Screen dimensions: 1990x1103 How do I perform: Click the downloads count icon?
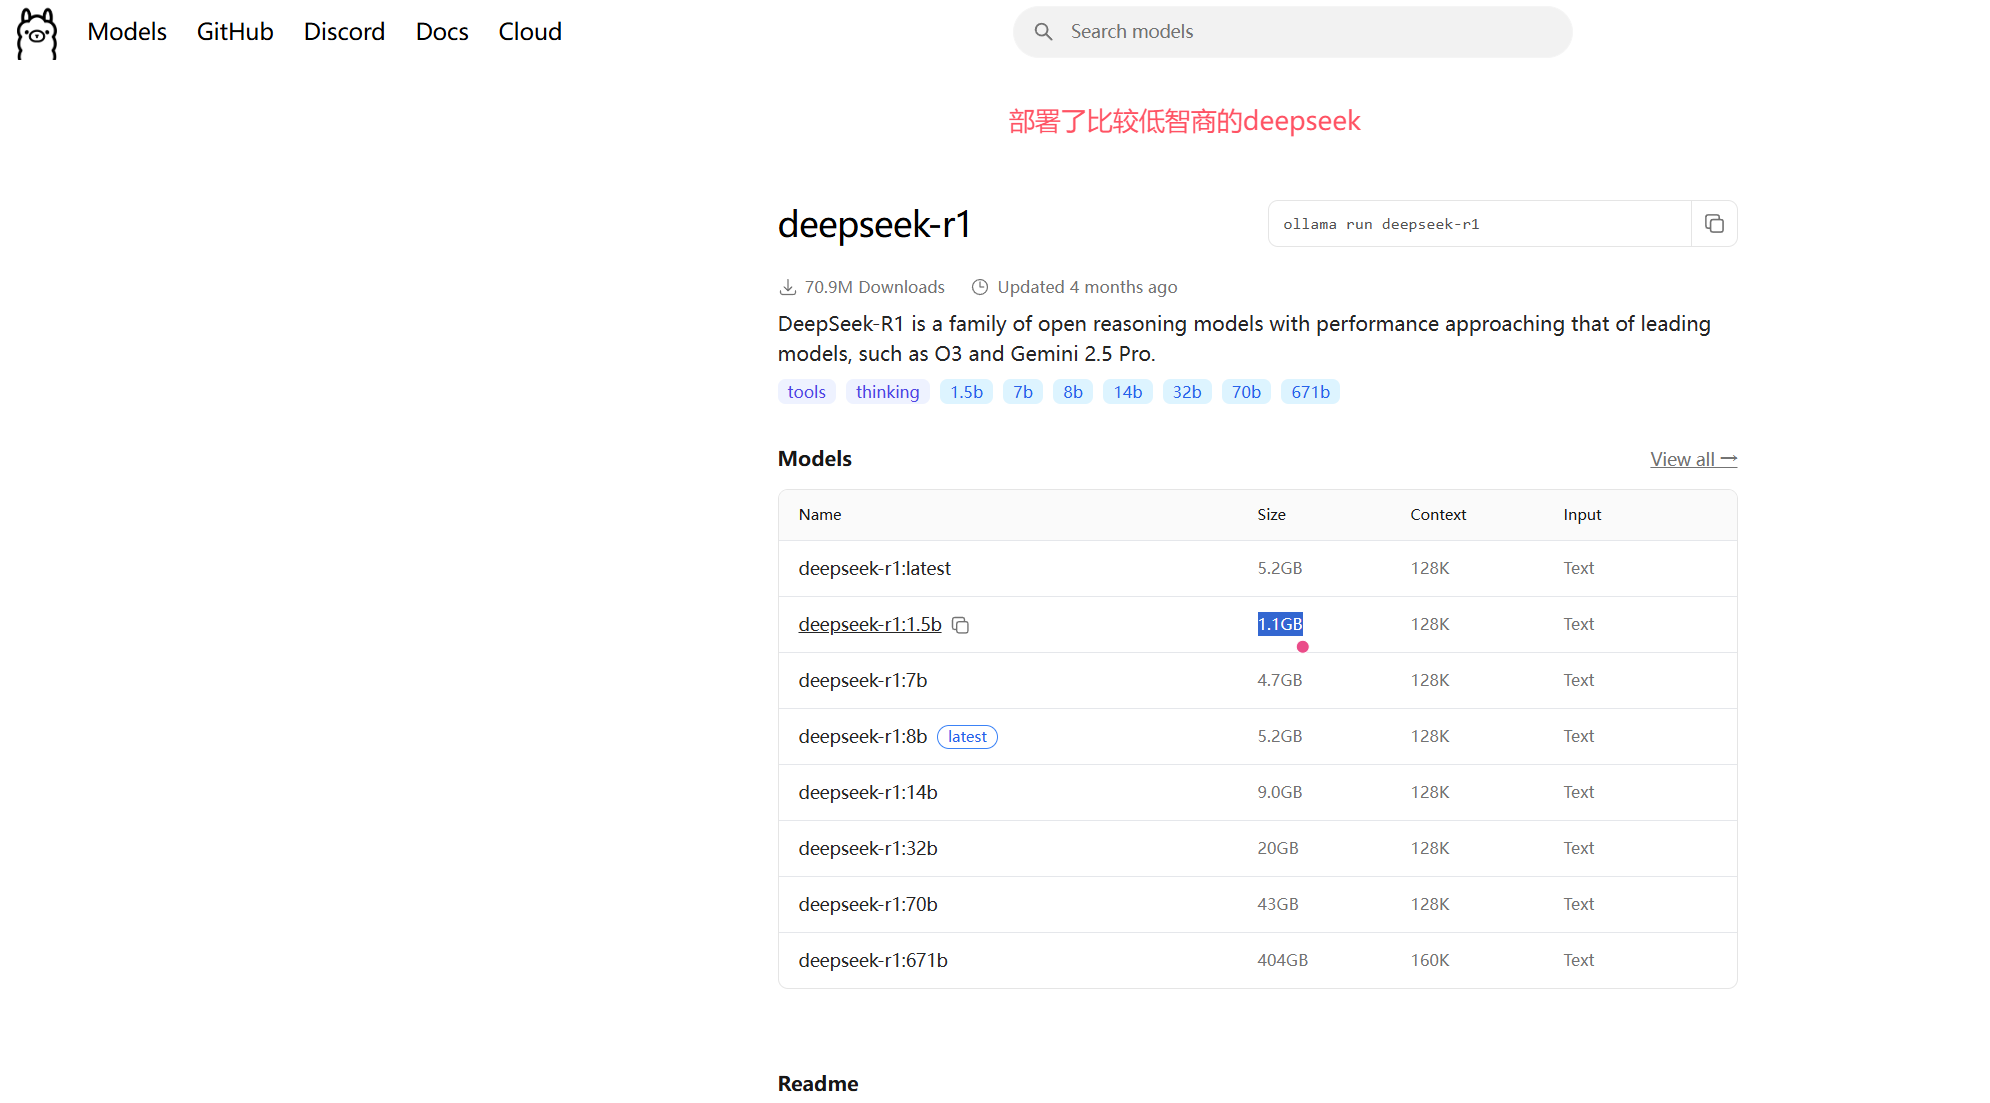click(x=788, y=288)
